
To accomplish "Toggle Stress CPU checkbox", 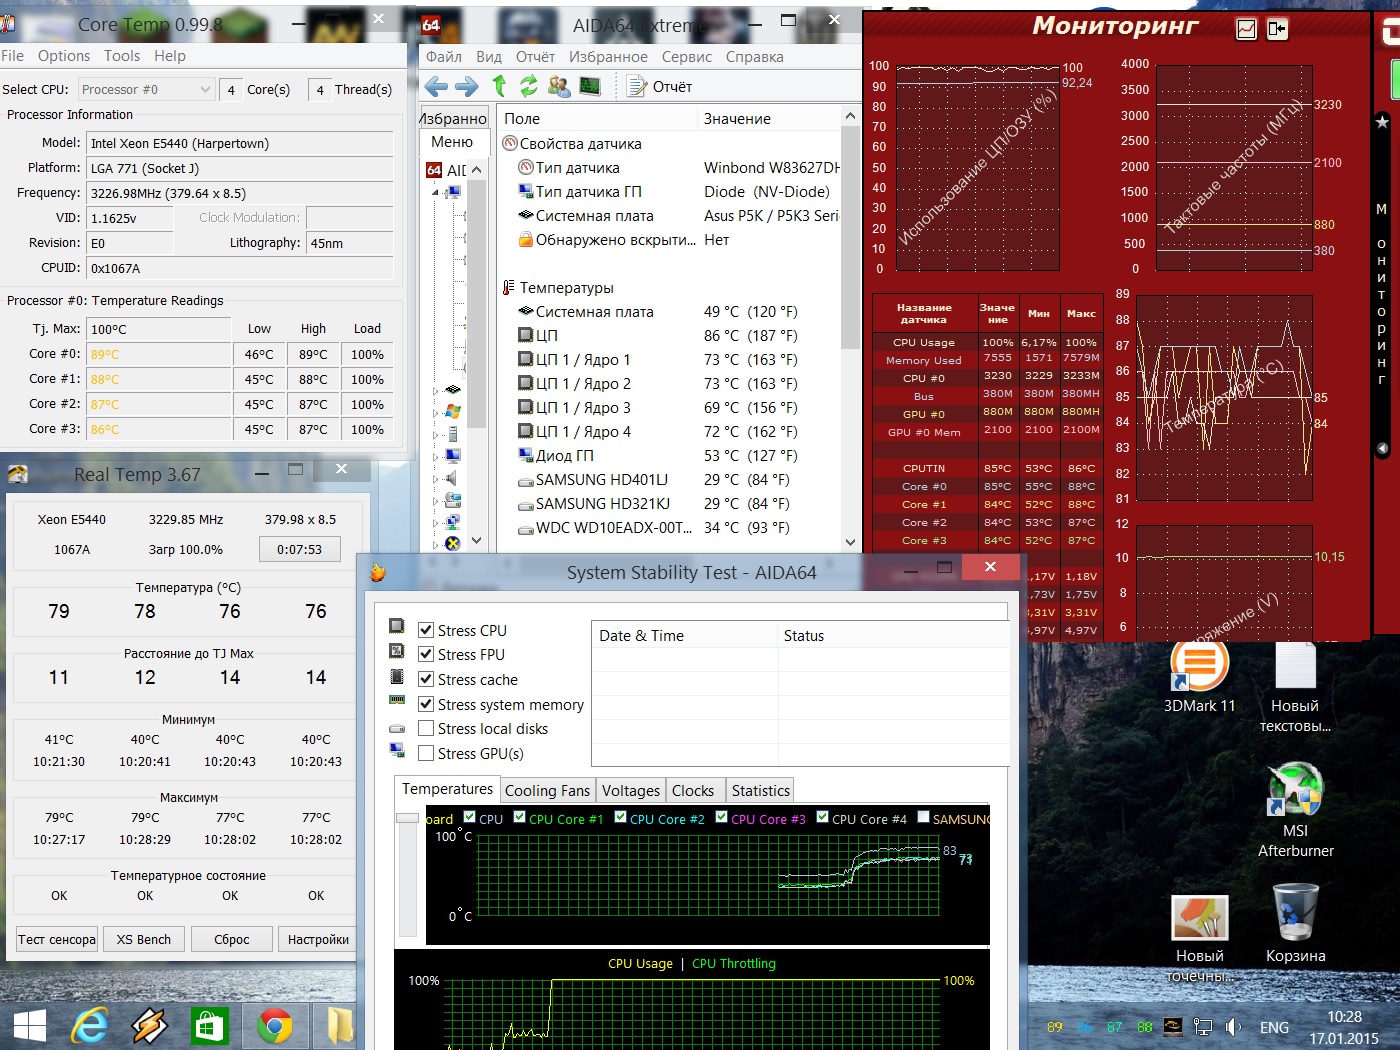I will point(426,630).
